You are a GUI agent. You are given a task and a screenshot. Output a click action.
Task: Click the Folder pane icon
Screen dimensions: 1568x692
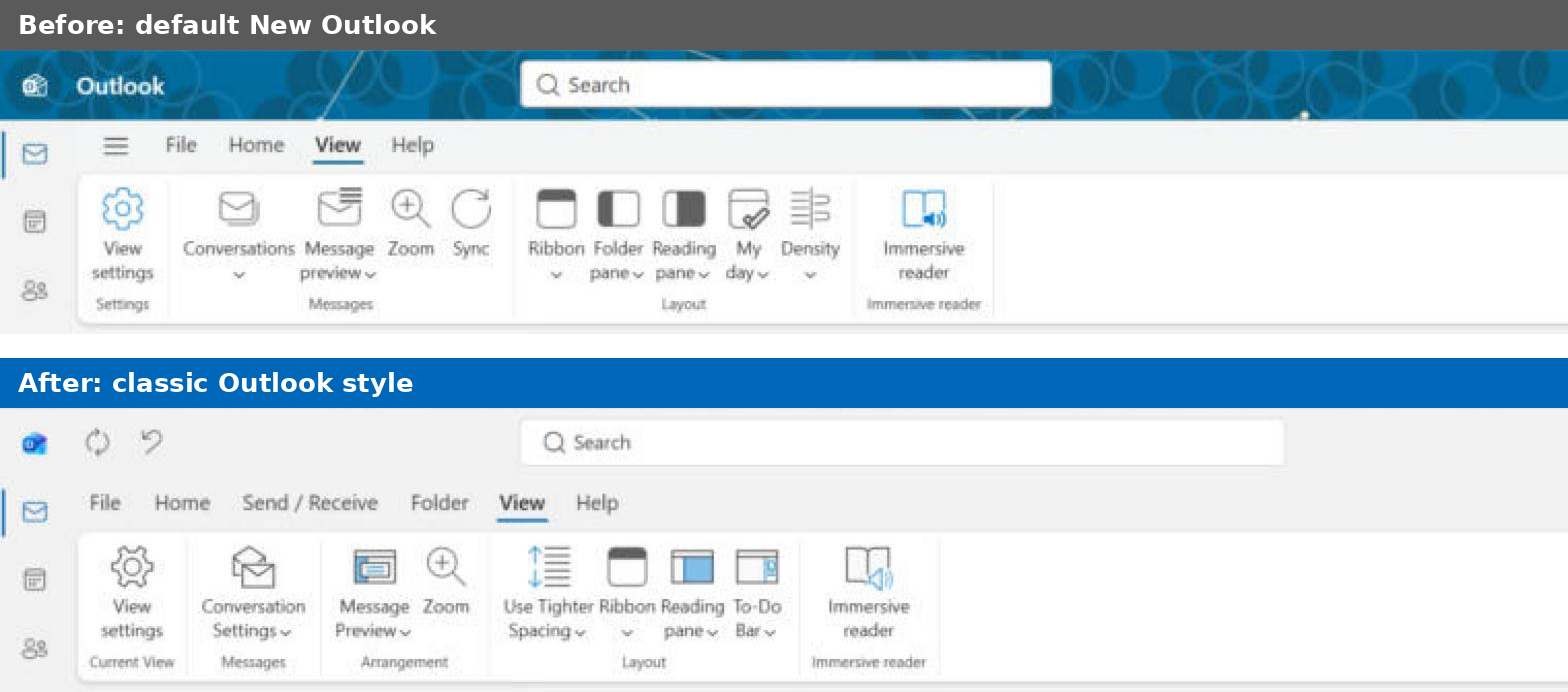618,209
